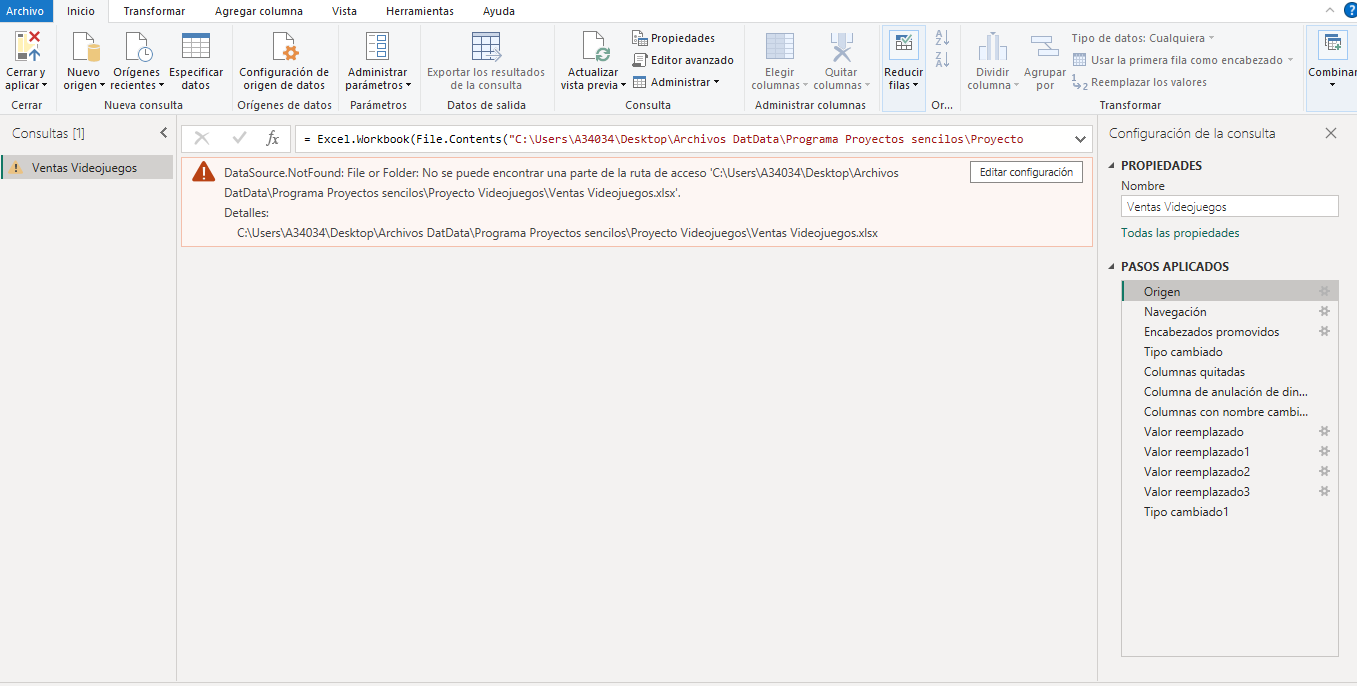1357x686 pixels.
Task: Click the Nombre field for the query
Action: coord(1229,207)
